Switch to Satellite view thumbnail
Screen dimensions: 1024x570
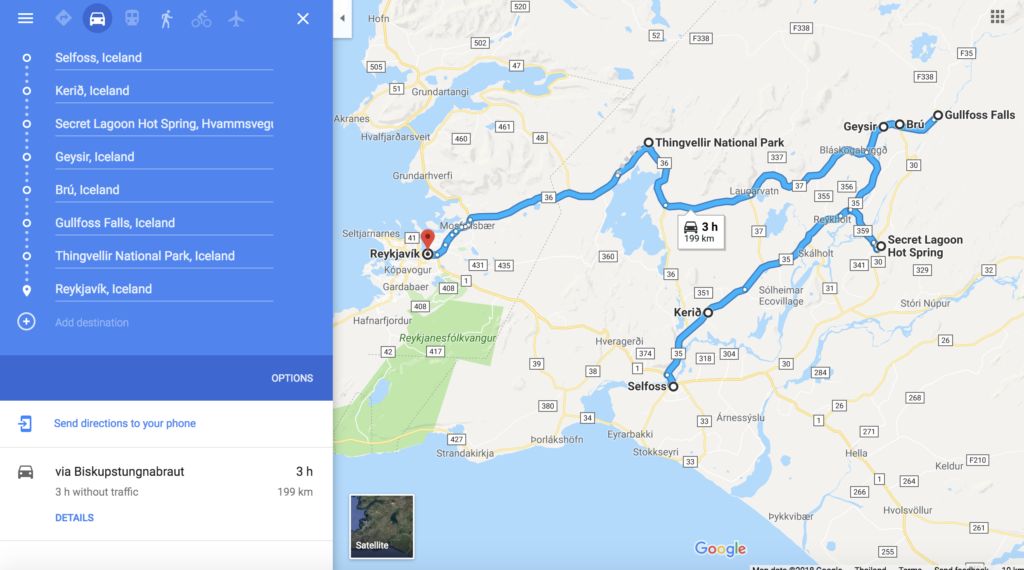[x=381, y=526]
